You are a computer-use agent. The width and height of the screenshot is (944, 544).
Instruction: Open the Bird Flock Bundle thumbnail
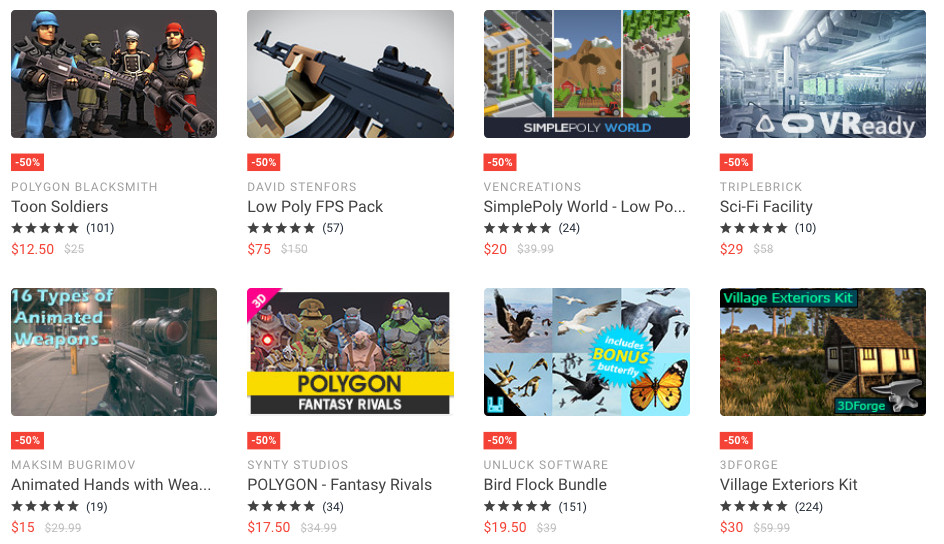[x=586, y=352]
